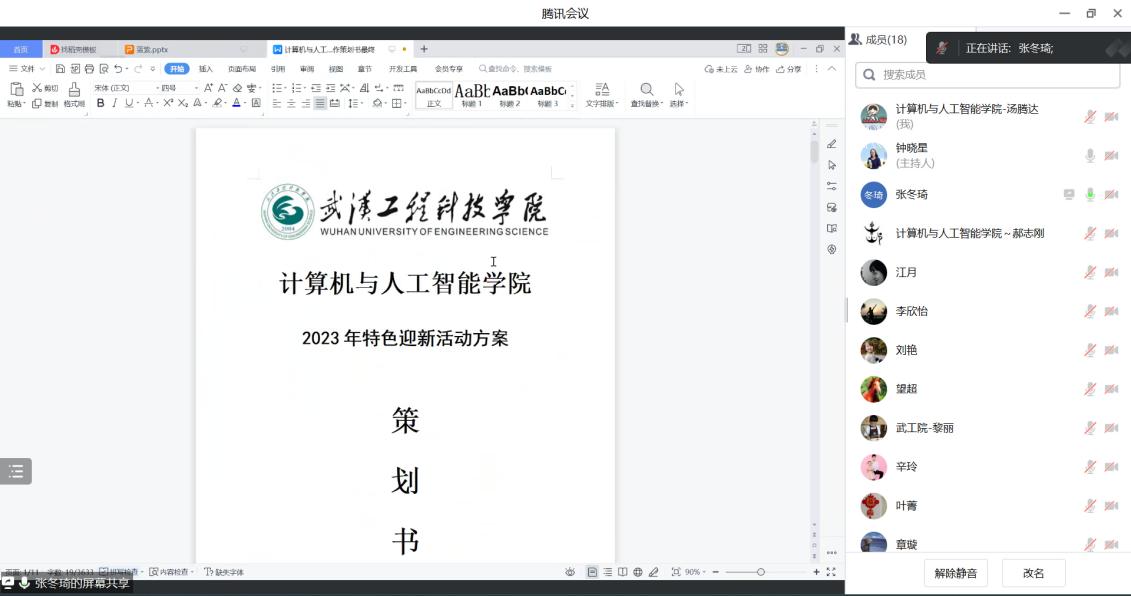Apply italic formatting using the I icon

114,103
